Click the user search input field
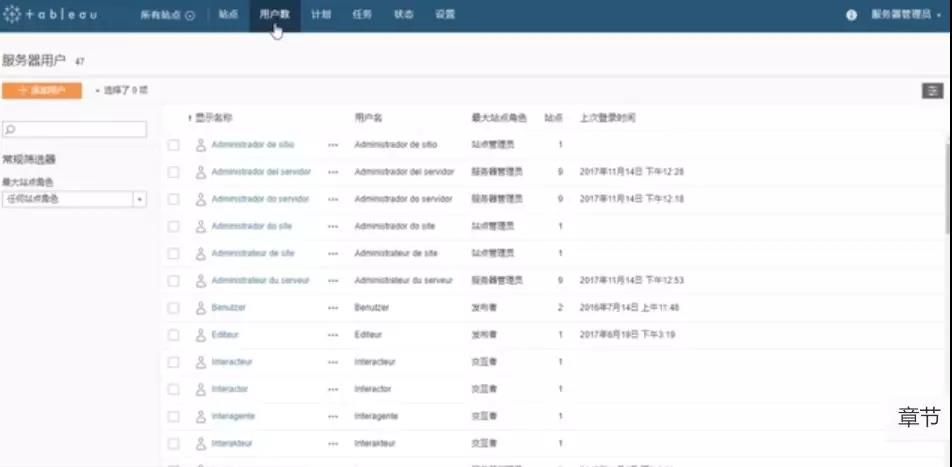The height and width of the screenshot is (467, 952). [74, 130]
